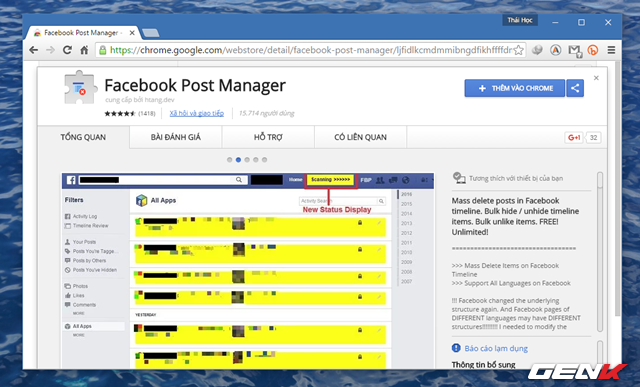
Task: Click the Thêm vào Chrome button
Action: pos(515,88)
